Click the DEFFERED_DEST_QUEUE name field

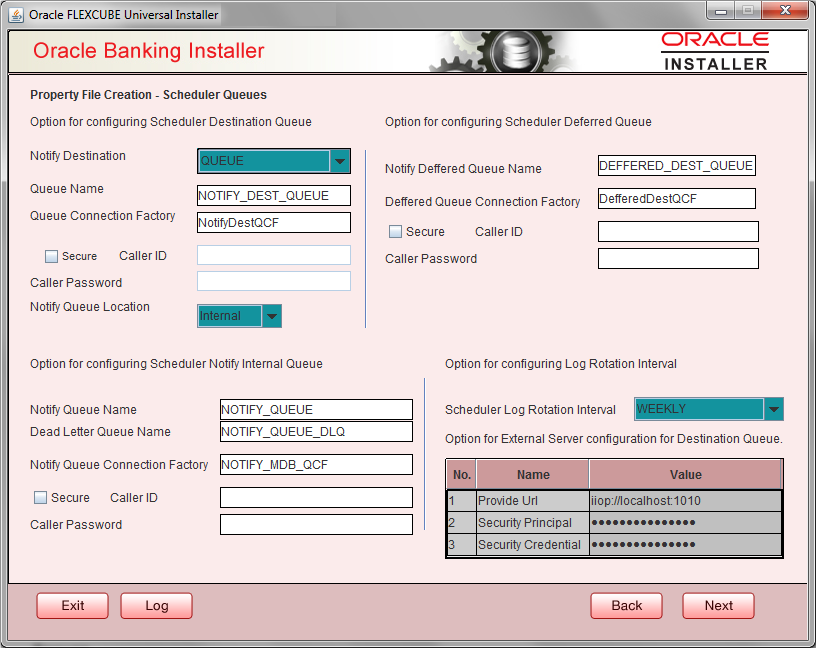click(x=677, y=165)
